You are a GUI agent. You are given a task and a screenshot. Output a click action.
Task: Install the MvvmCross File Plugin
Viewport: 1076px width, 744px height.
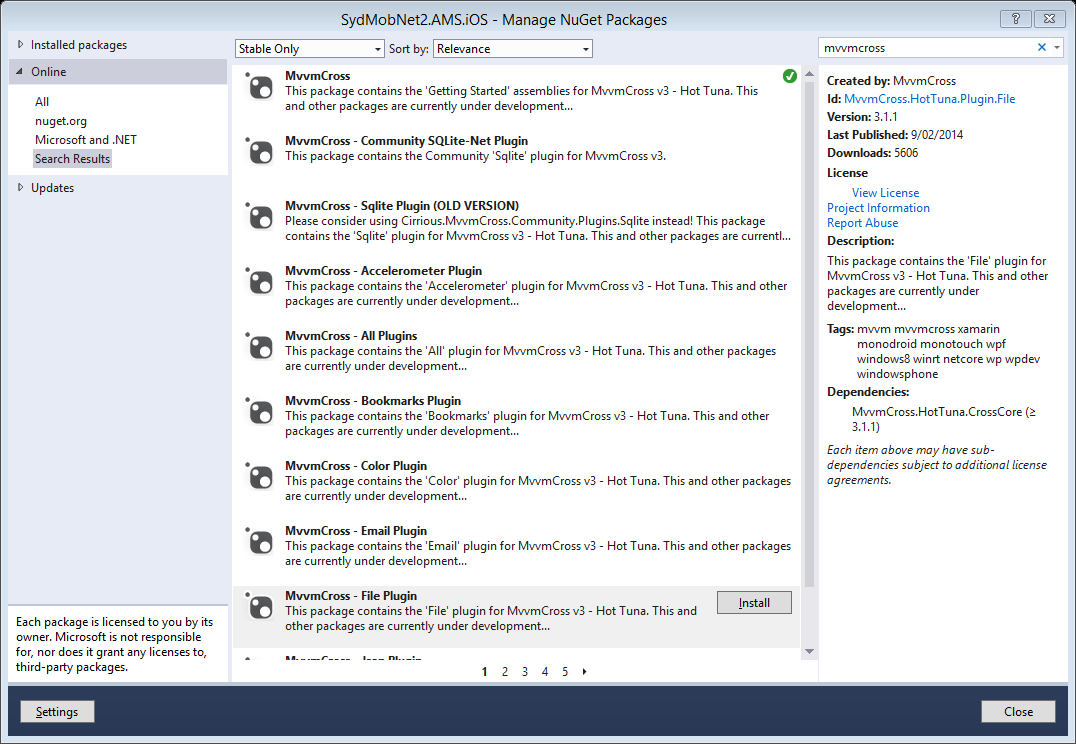click(x=753, y=602)
